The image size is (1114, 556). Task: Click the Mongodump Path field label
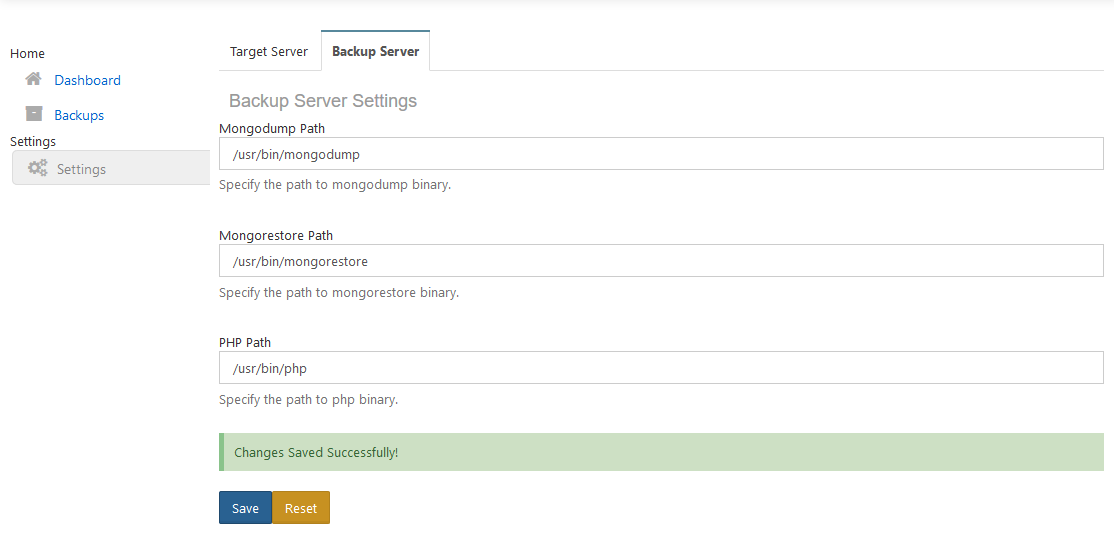(271, 128)
